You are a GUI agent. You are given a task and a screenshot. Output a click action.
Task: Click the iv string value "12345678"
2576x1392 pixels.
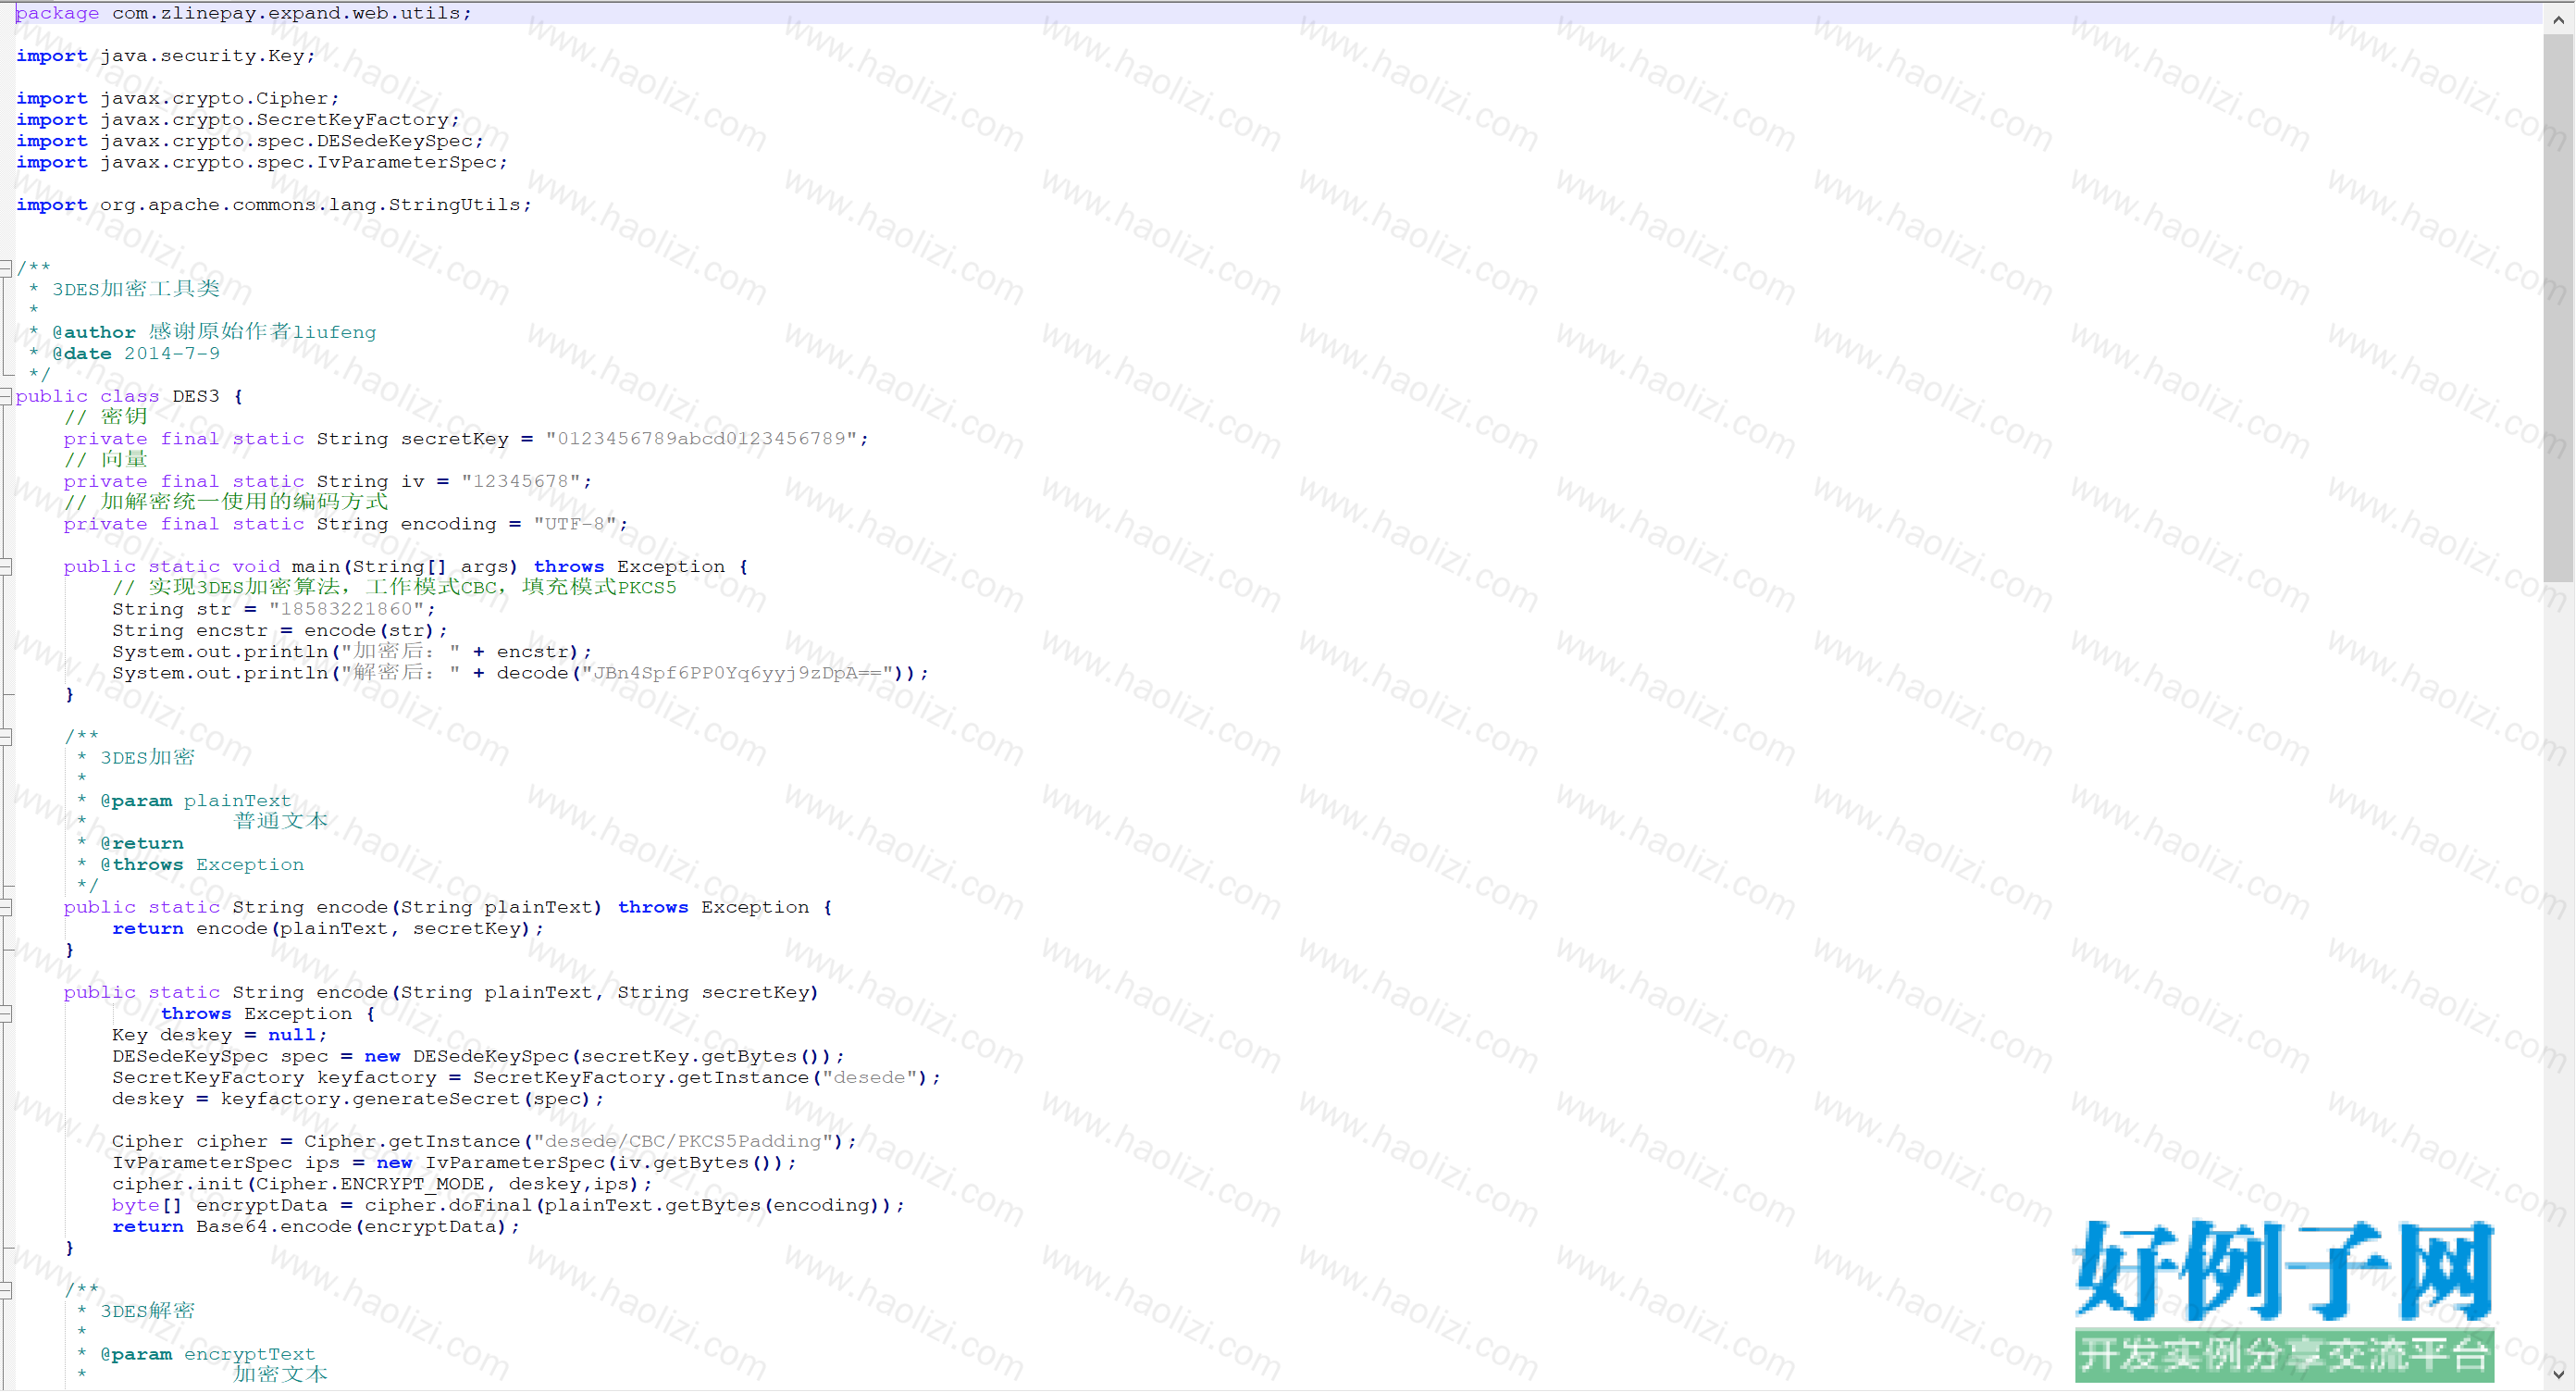point(521,481)
